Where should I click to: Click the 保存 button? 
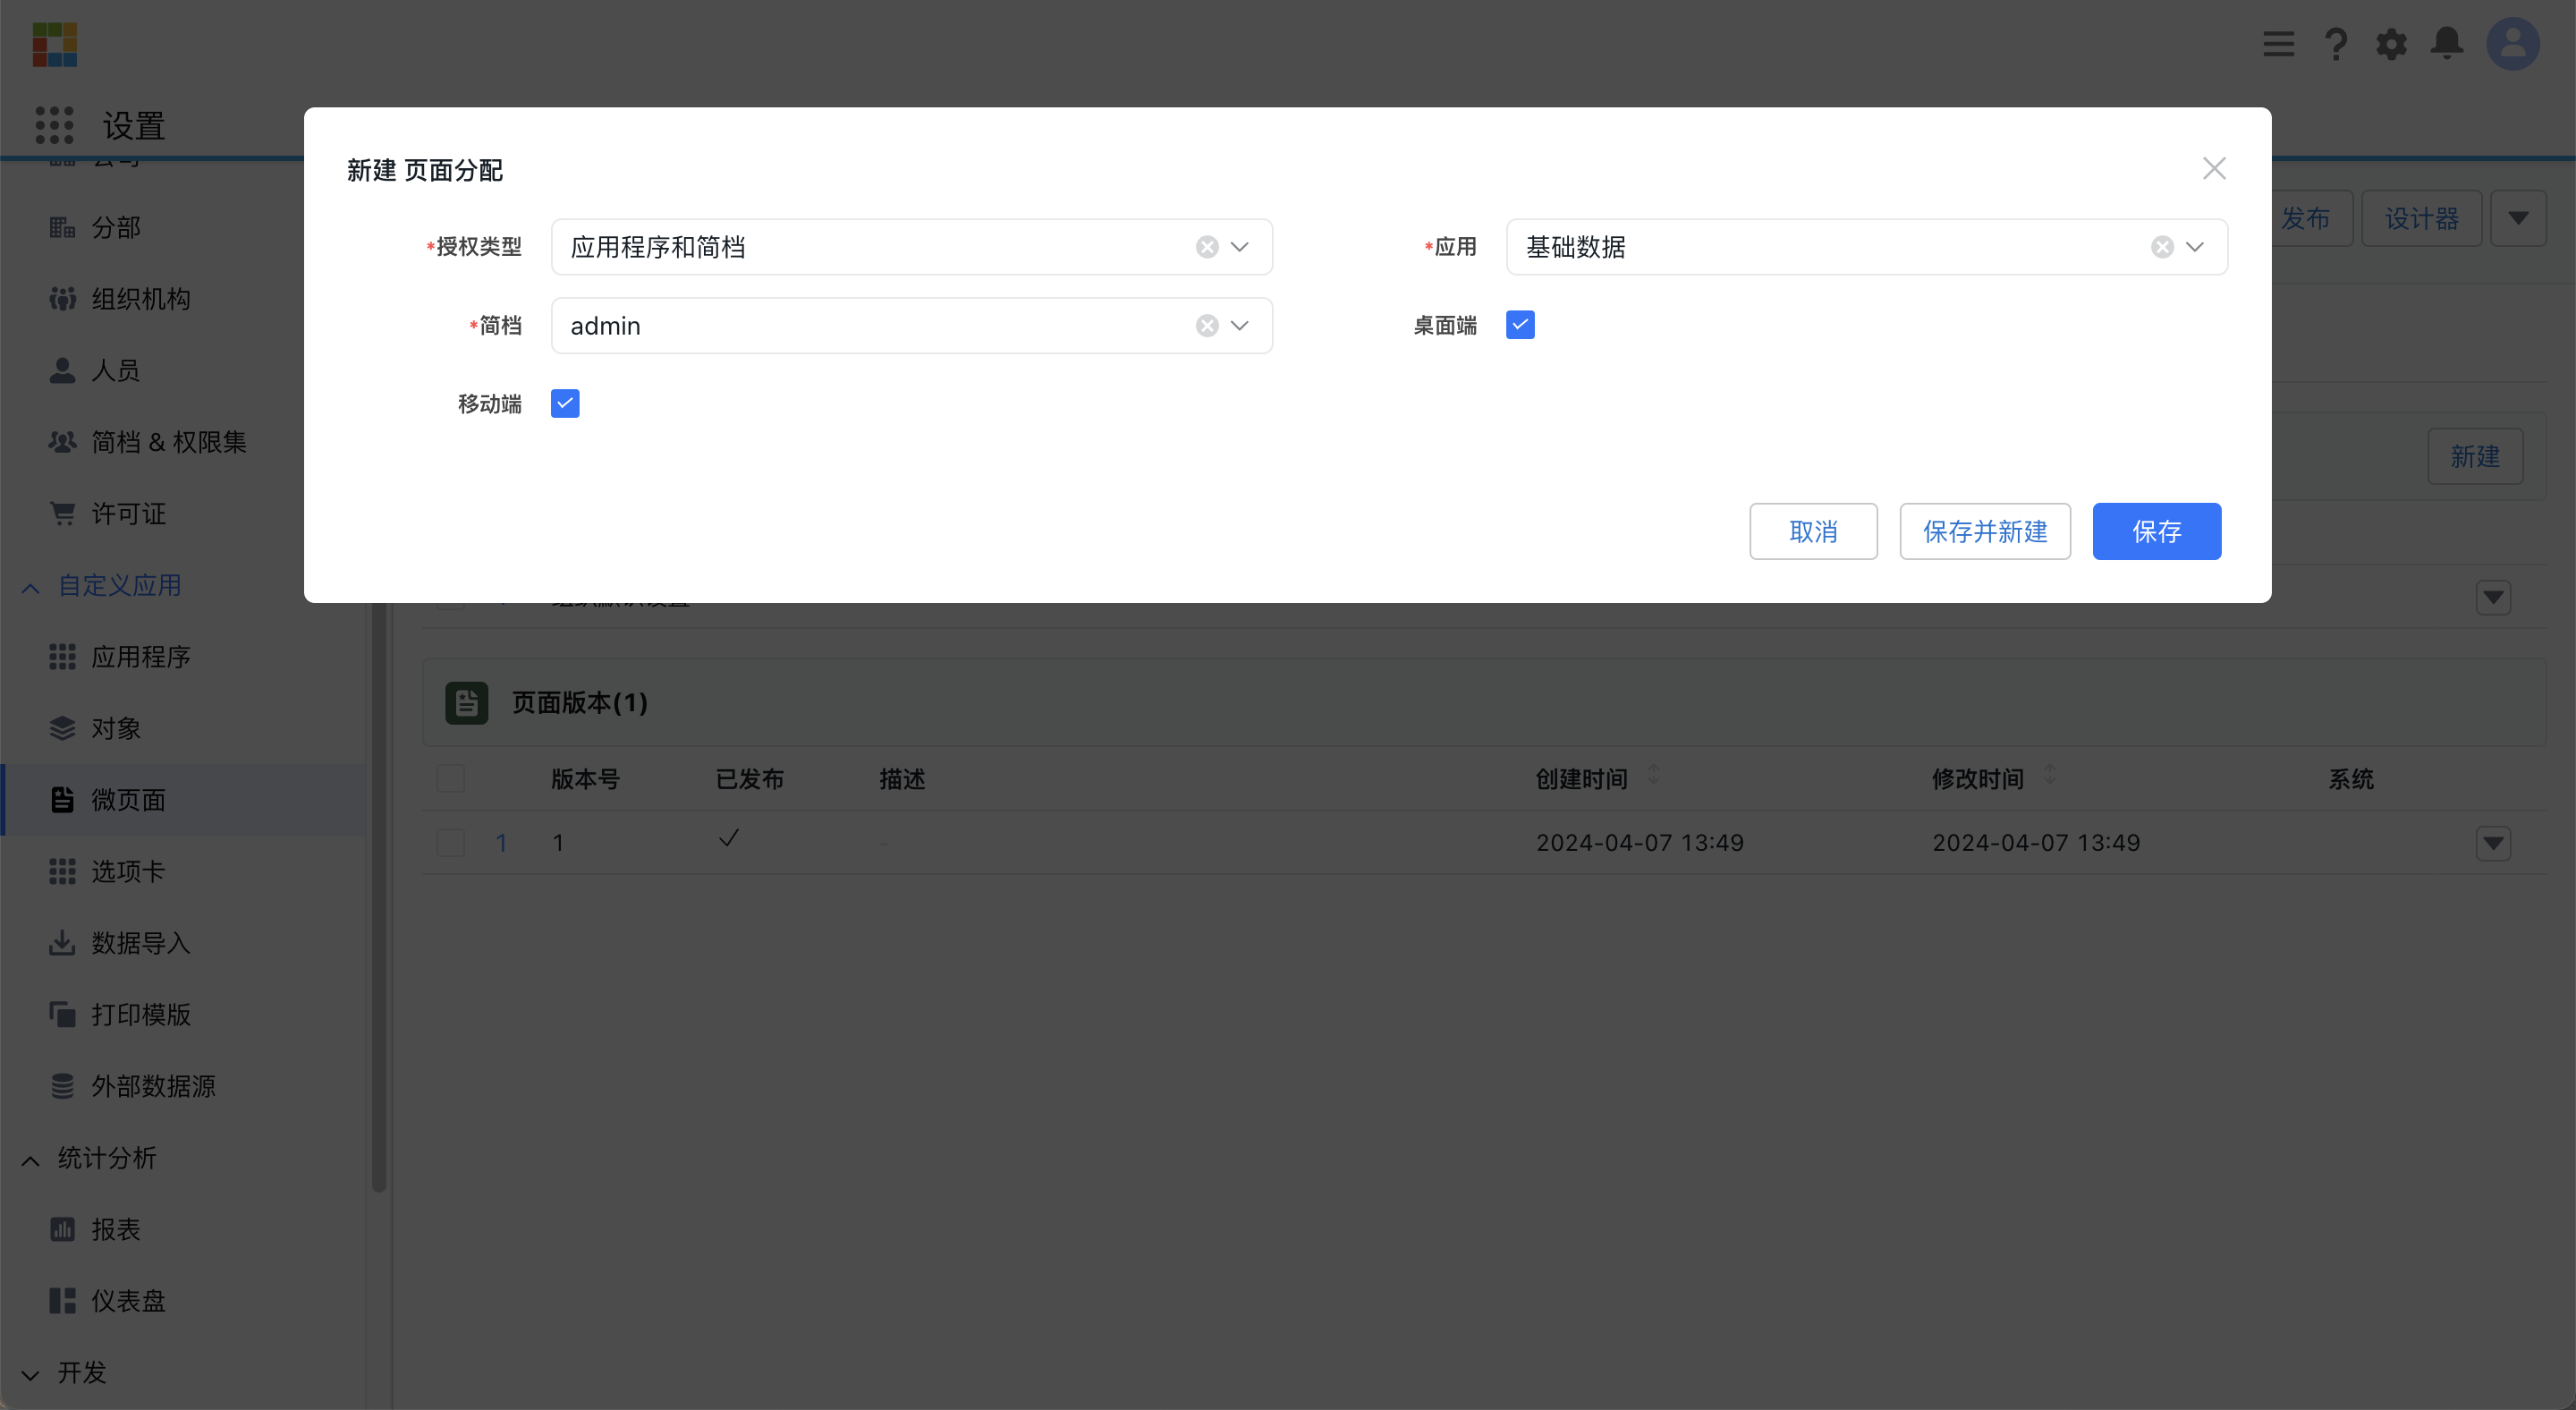pos(2156,531)
